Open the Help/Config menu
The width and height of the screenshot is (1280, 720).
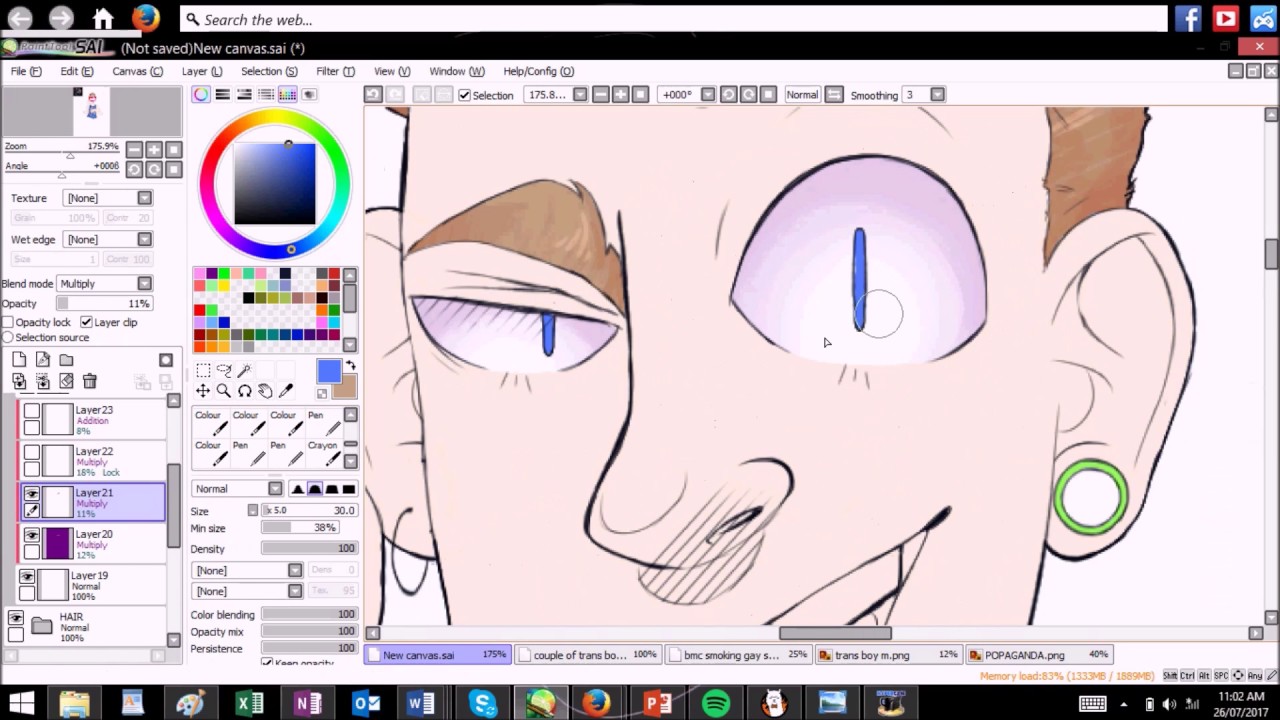coord(538,71)
